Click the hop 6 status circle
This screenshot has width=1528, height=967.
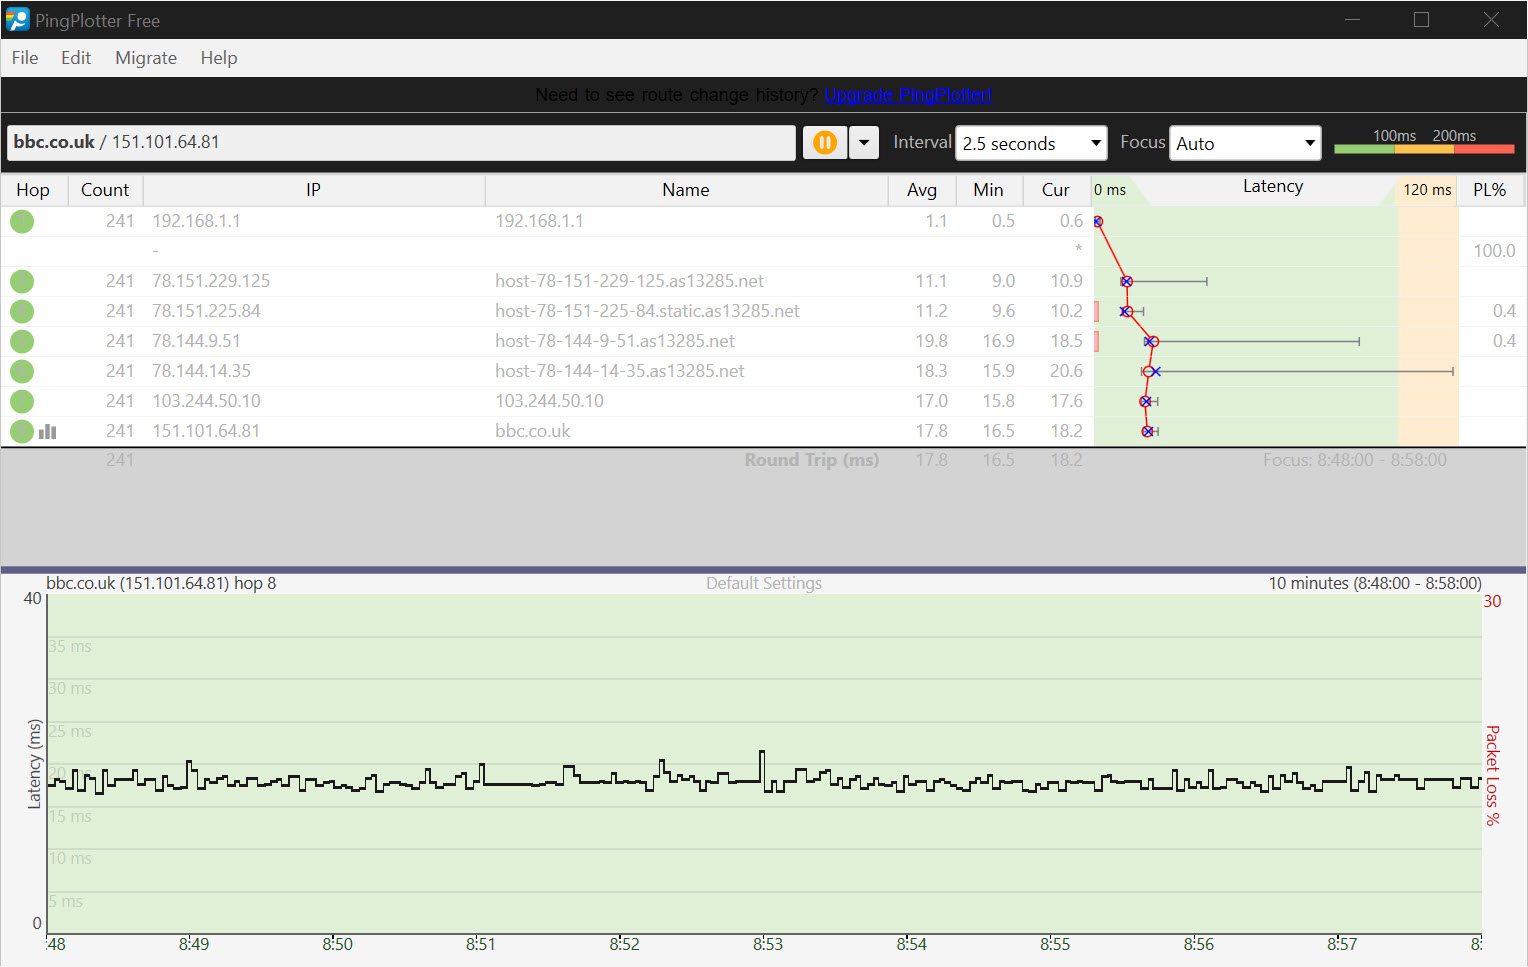[x=22, y=371]
